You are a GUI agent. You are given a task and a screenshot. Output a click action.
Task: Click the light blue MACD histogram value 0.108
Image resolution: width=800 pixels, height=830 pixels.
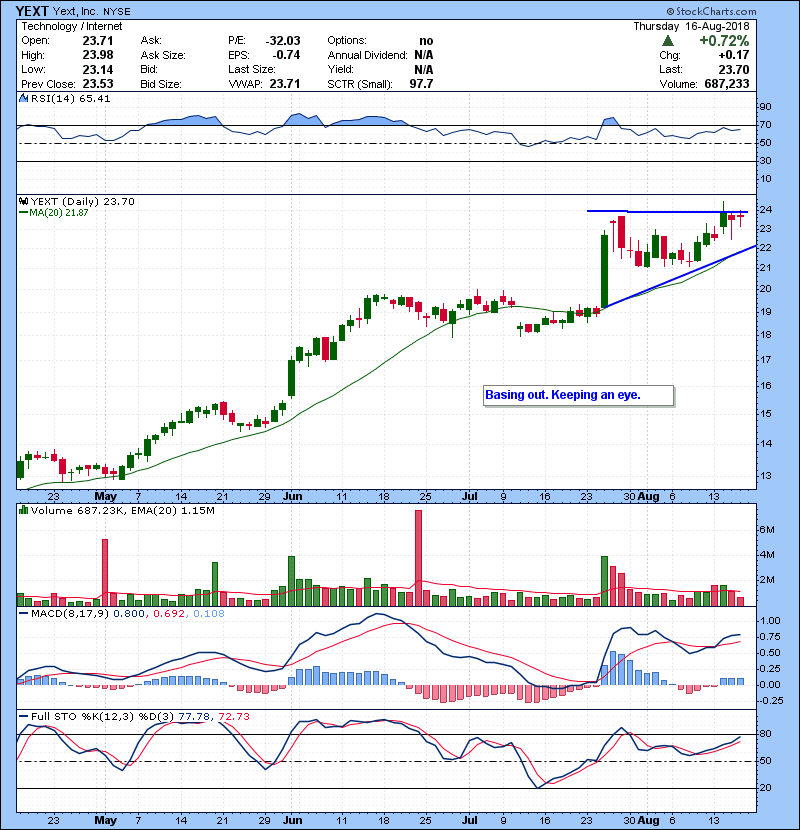click(x=209, y=614)
